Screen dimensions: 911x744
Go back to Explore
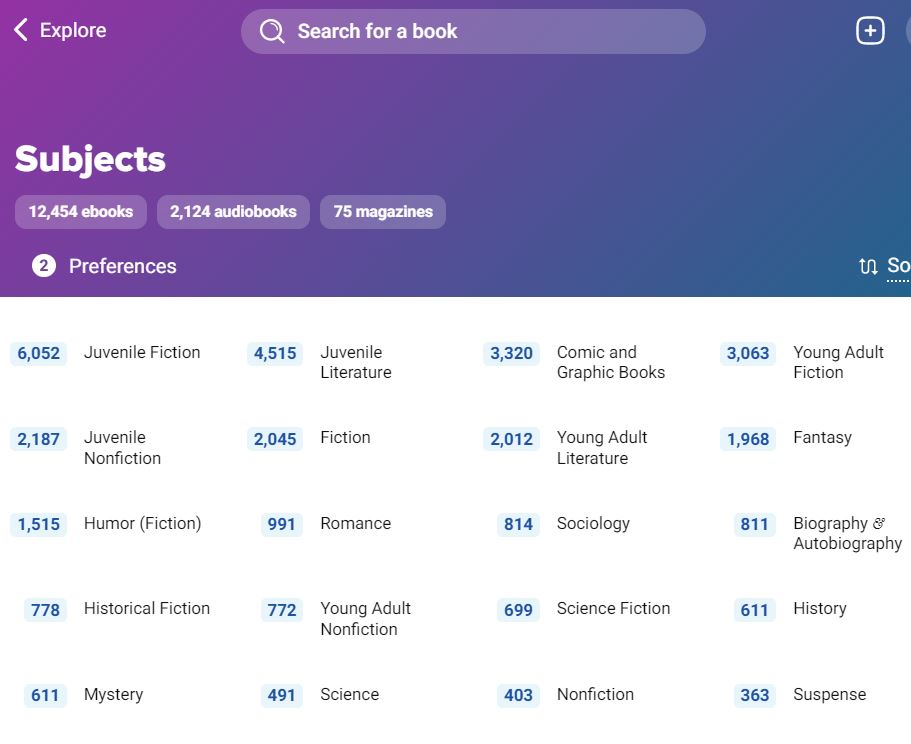pyautogui.click(x=72, y=31)
